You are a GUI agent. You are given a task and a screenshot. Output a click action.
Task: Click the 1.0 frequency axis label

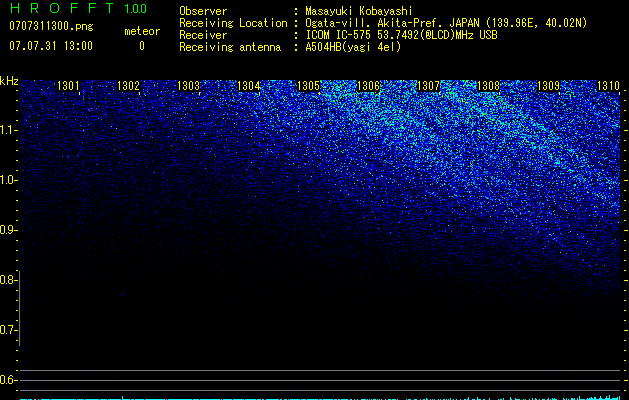pos(9,180)
